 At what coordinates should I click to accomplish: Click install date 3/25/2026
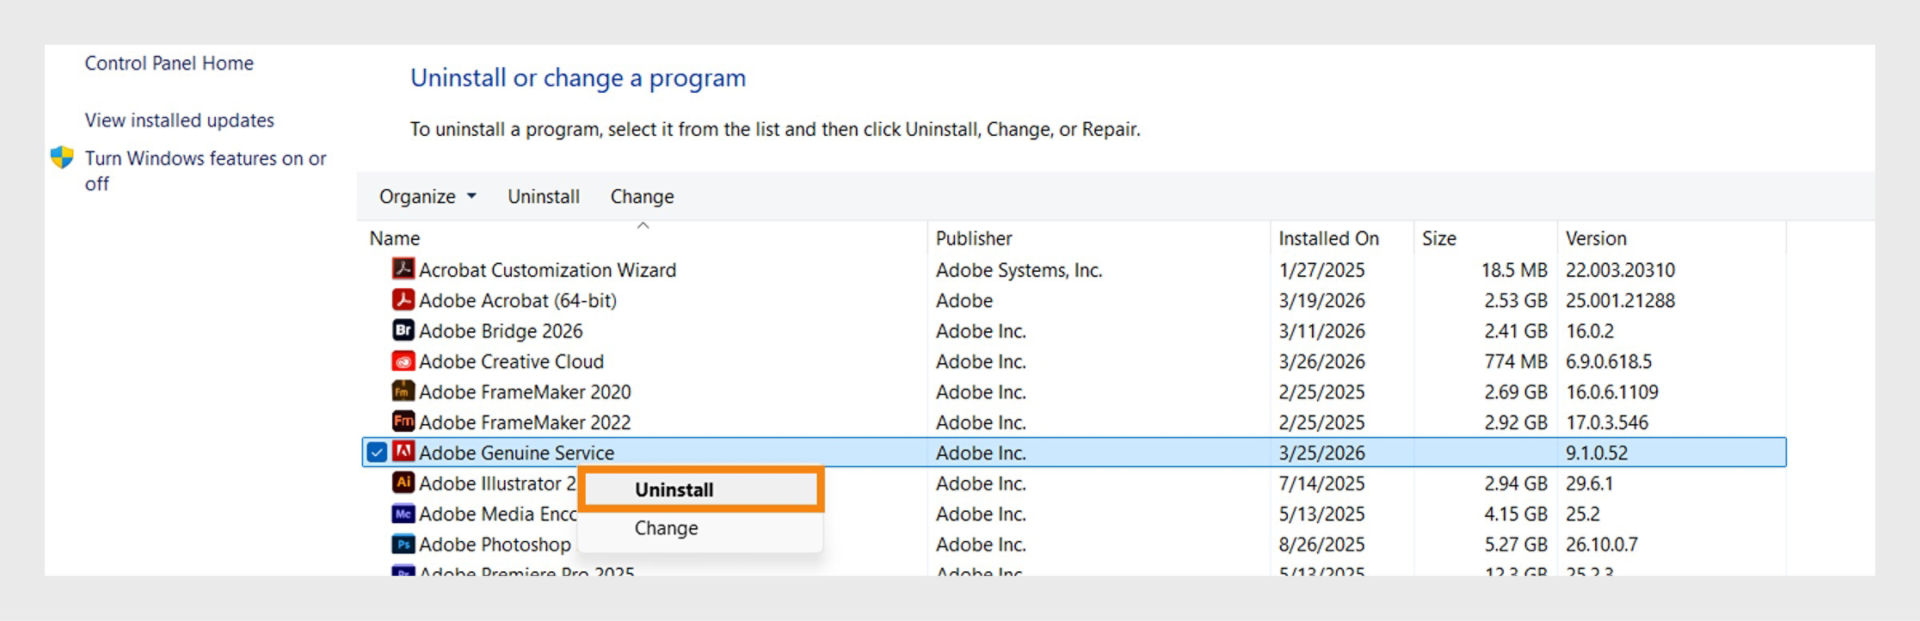[x=1321, y=453]
